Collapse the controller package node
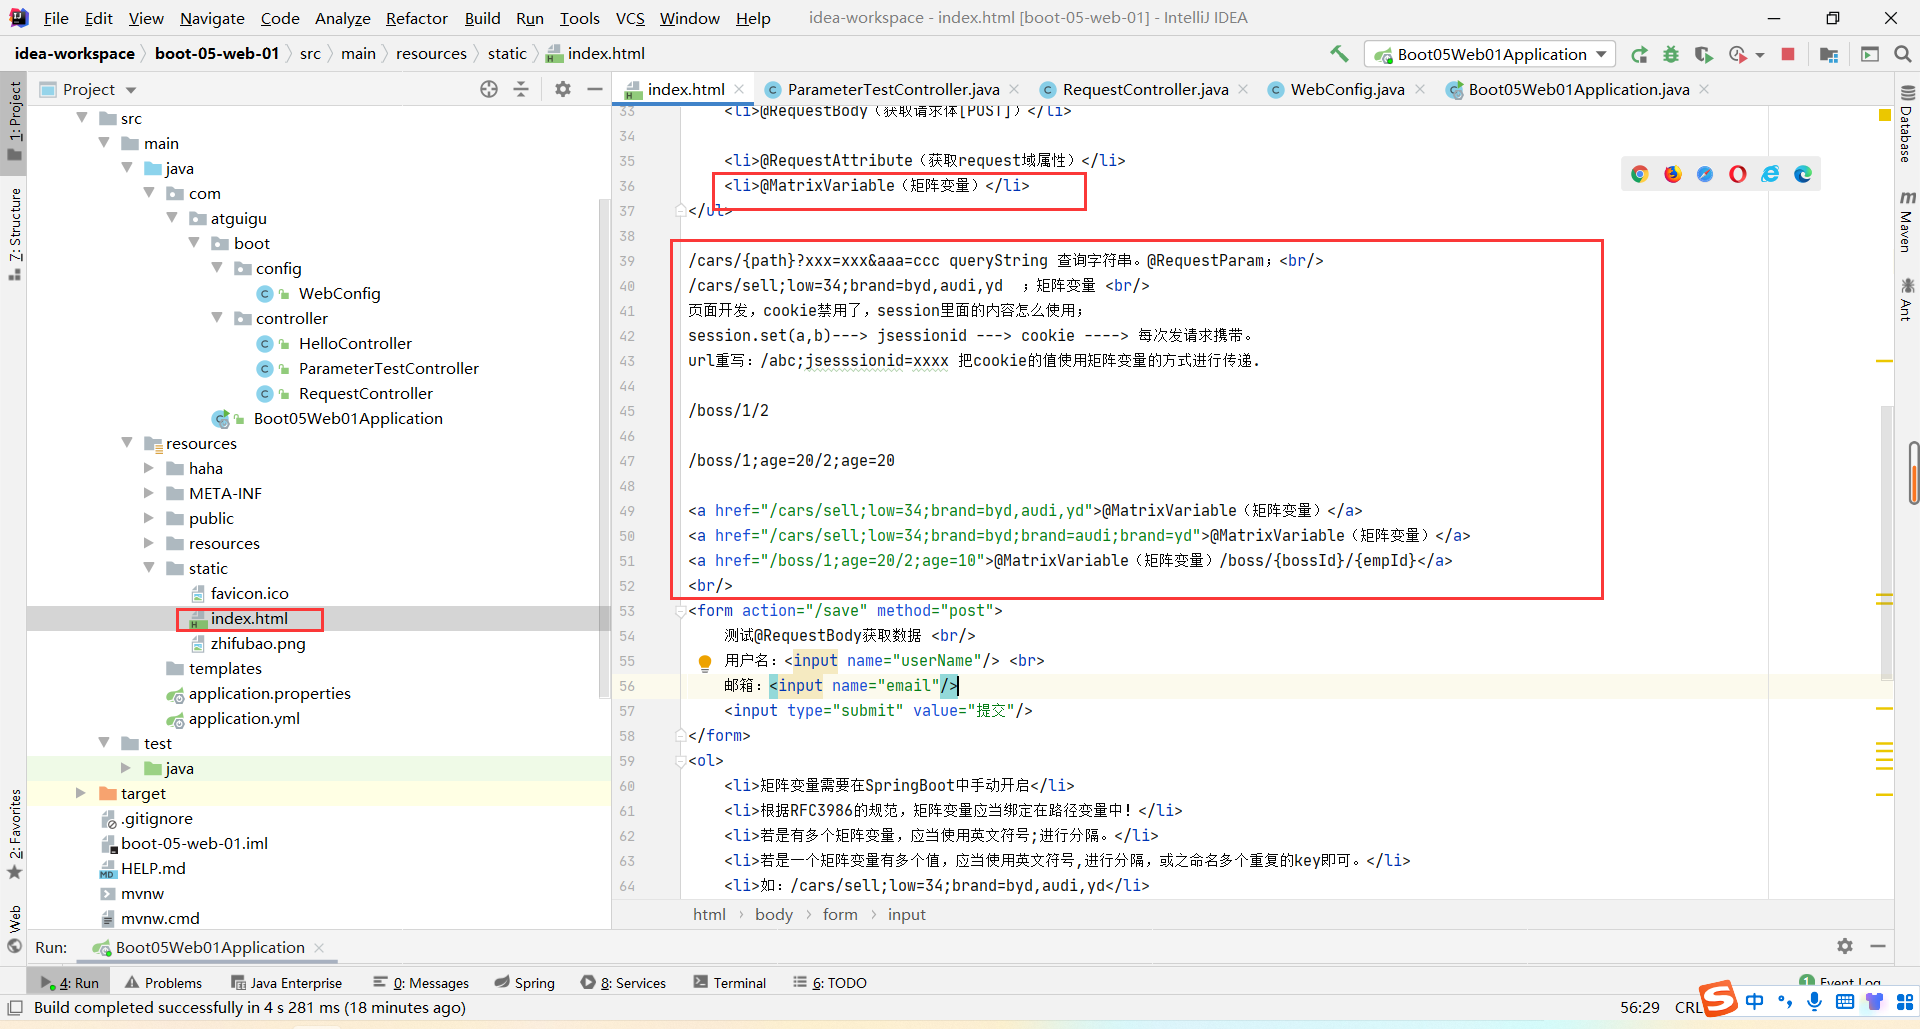 click(217, 318)
